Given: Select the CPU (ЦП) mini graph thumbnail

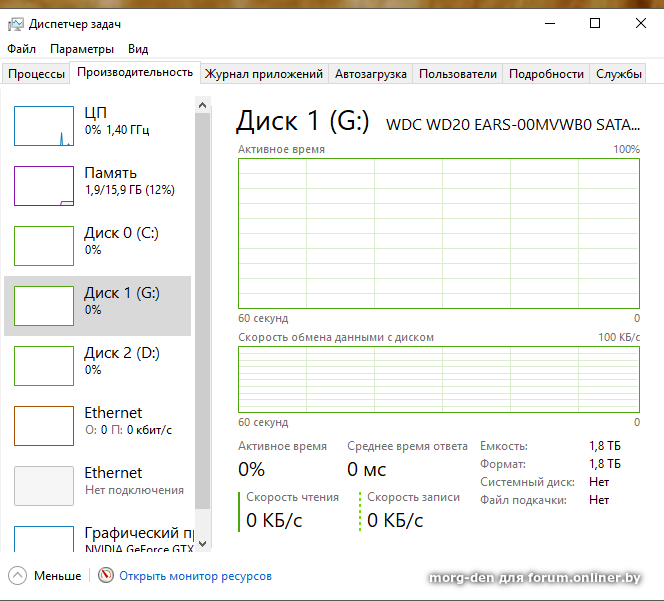Looking at the screenshot, I should point(44,126).
